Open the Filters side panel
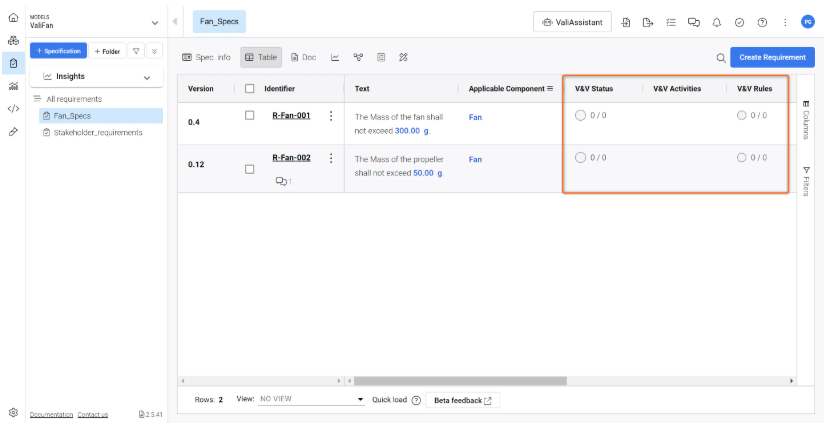The width and height of the screenshot is (827, 425). [x=805, y=181]
